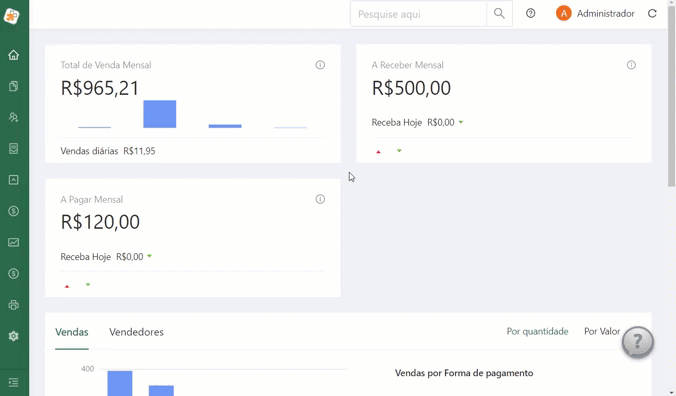
Task: Open the chart reports sidebar icon
Action: [13, 242]
